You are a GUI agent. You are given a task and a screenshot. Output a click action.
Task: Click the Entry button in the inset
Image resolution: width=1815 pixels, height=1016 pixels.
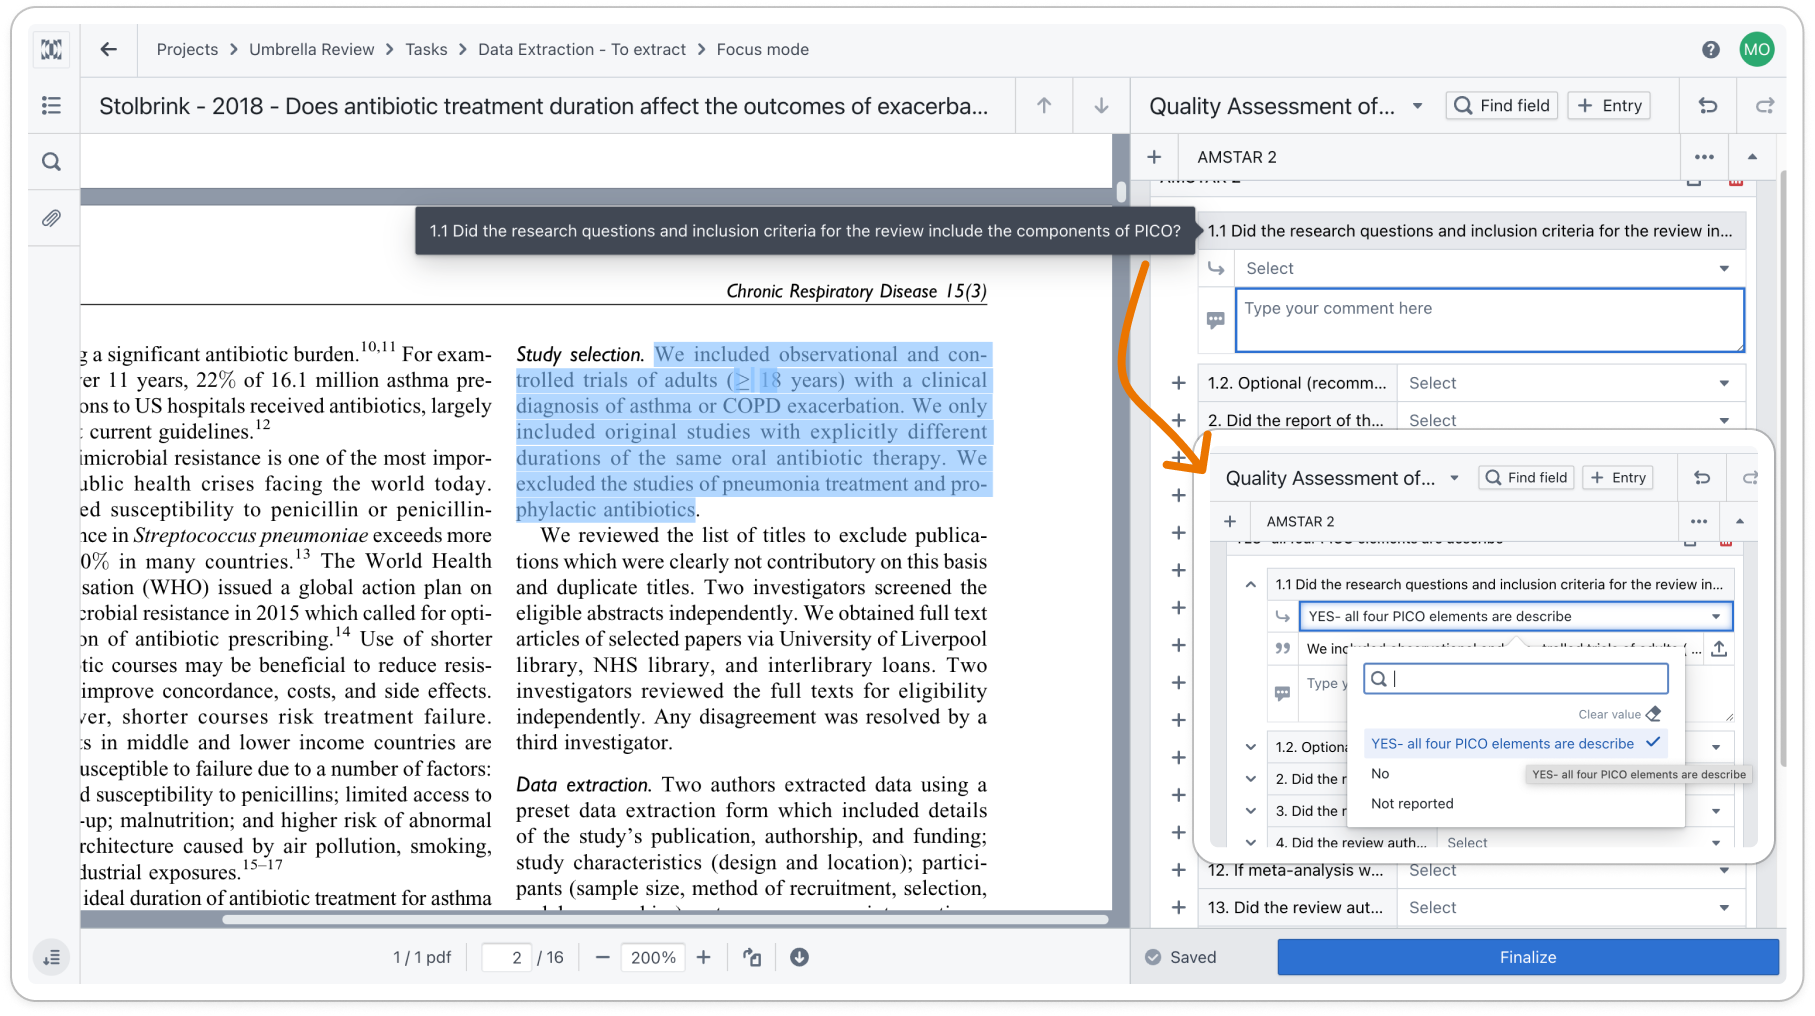1618,478
